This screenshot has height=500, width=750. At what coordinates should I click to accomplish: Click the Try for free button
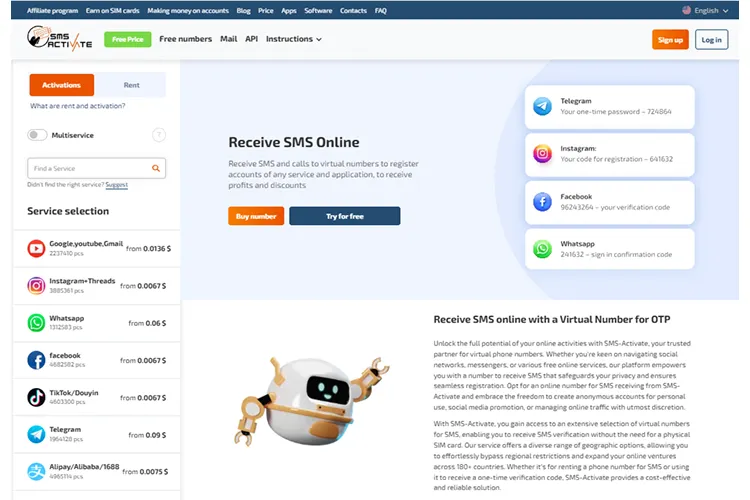click(344, 216)
